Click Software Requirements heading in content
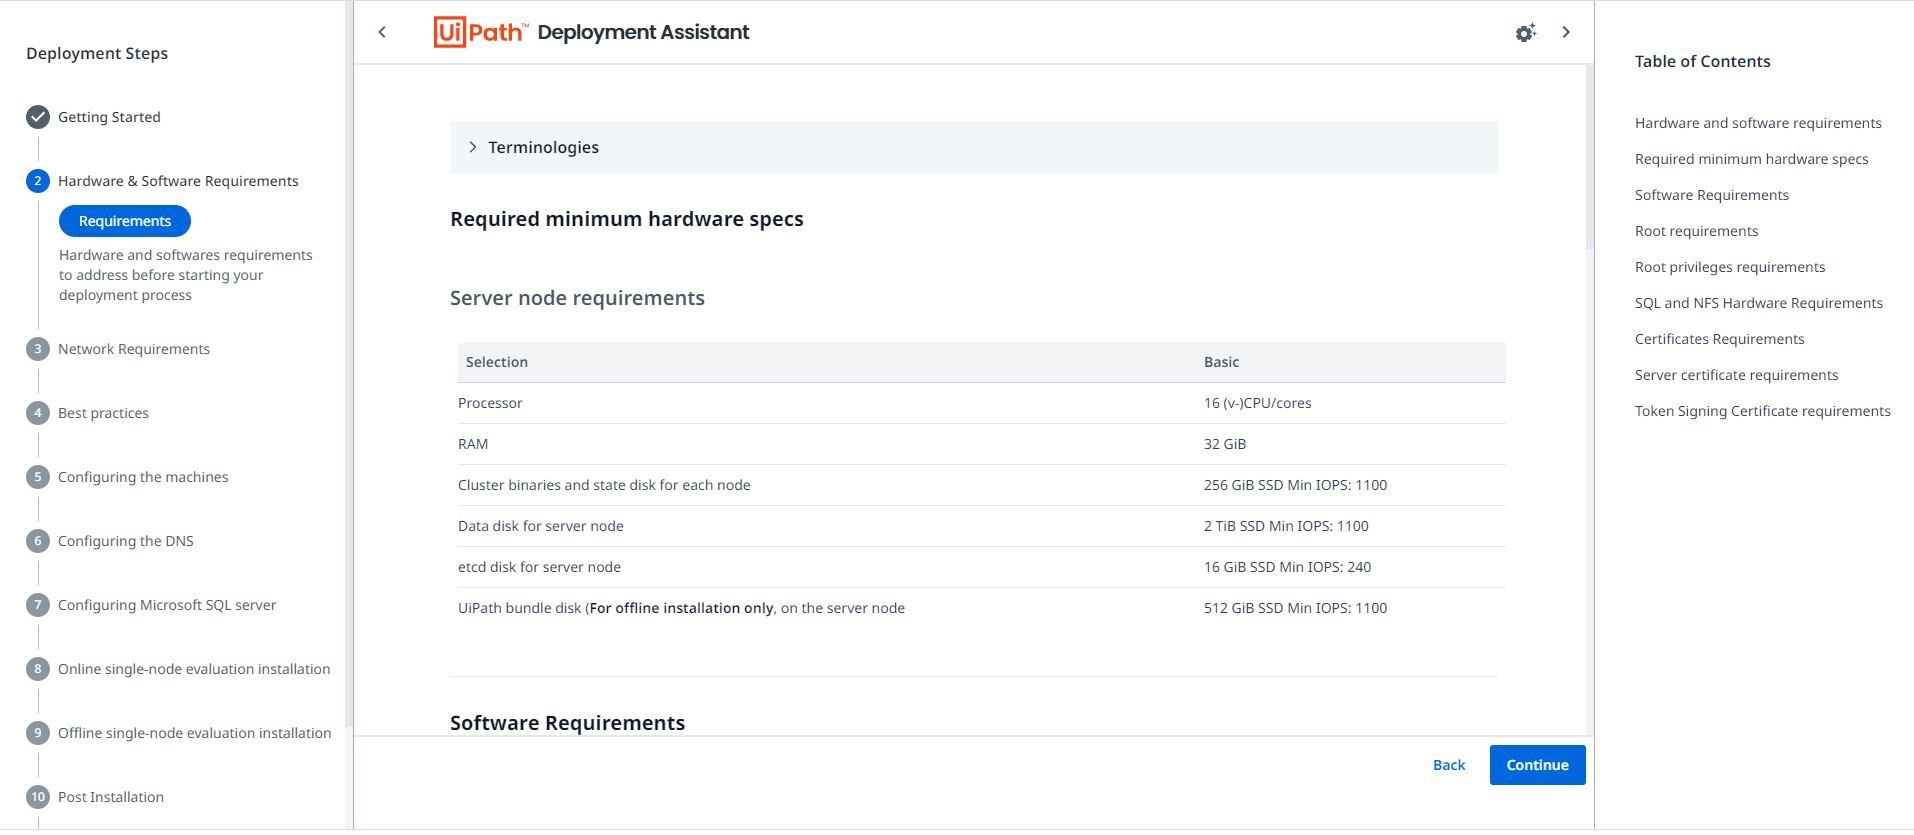This screenshot has height=835, width=1914. pyautogui.click(x=567, y=723)
